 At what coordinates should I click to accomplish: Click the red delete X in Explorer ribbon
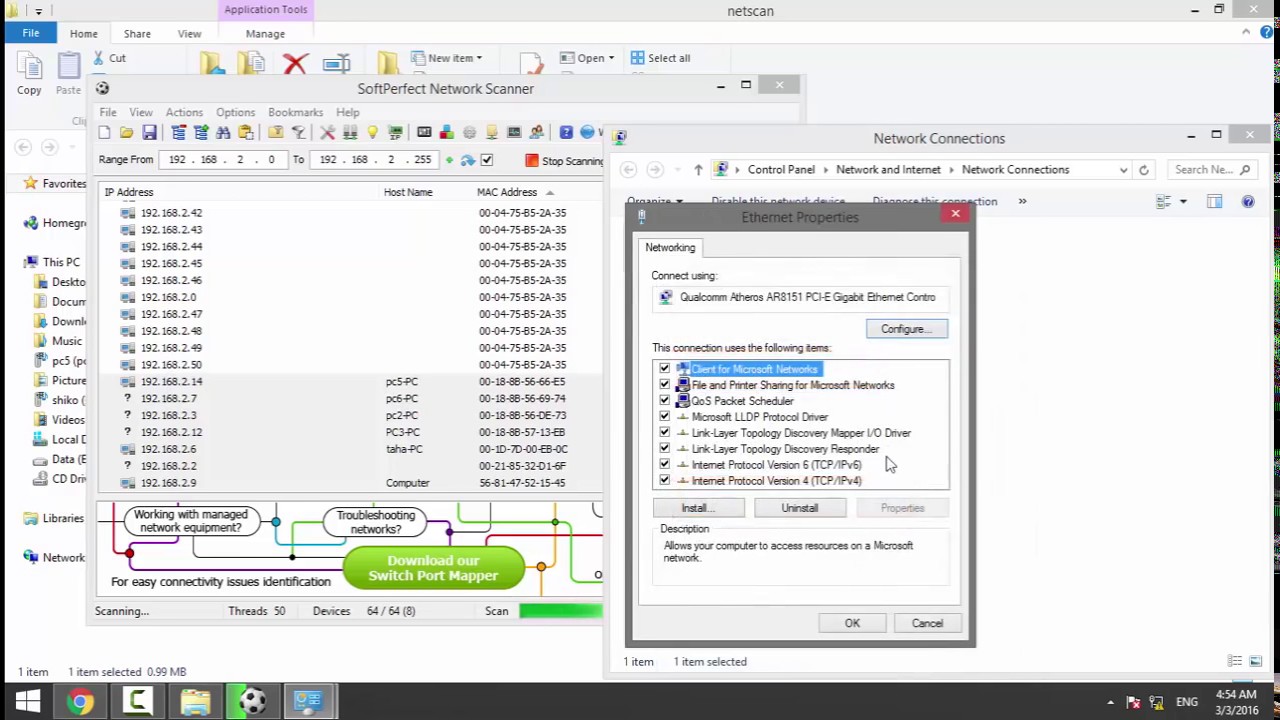295,65
